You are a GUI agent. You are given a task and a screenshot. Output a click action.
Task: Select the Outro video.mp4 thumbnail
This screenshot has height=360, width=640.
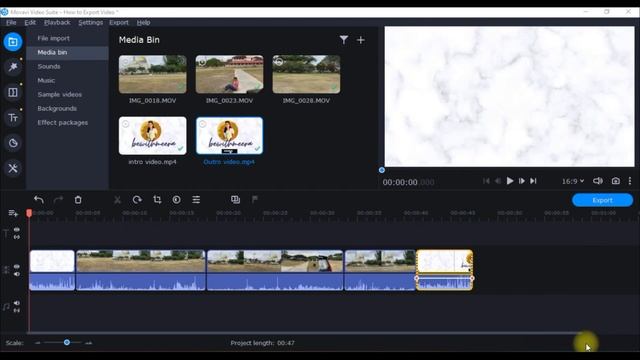pos(229,136)
